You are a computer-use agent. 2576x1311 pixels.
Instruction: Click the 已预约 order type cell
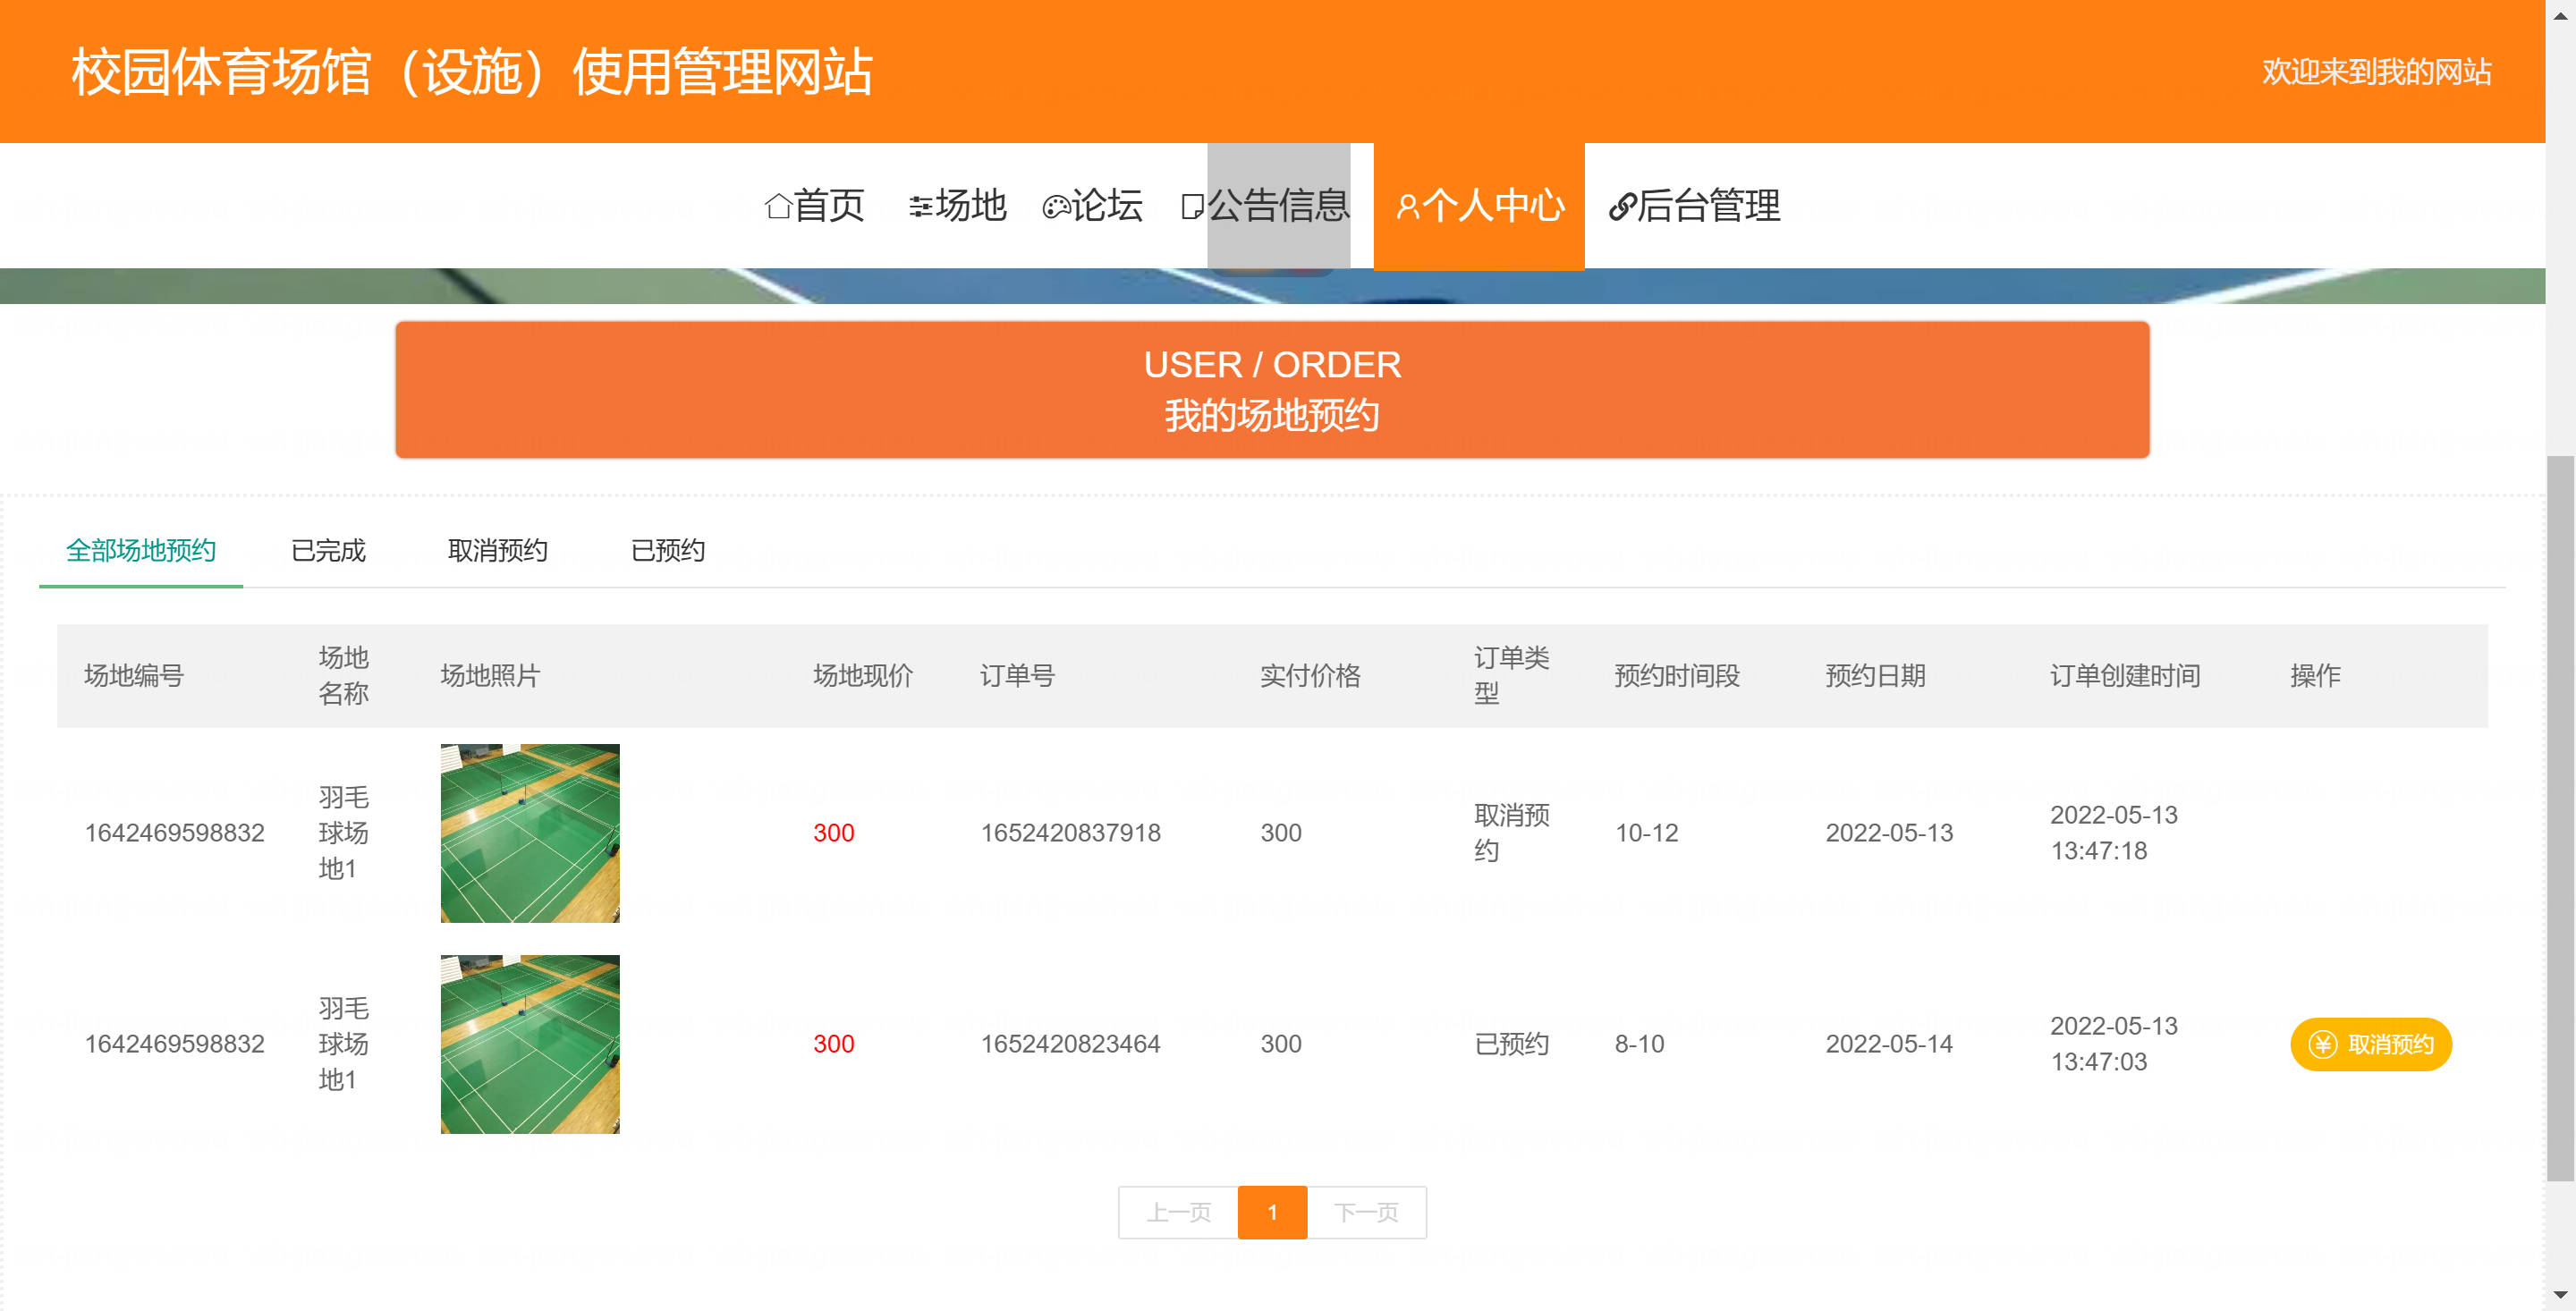pyautogui.click(x=1511, y=1044)
